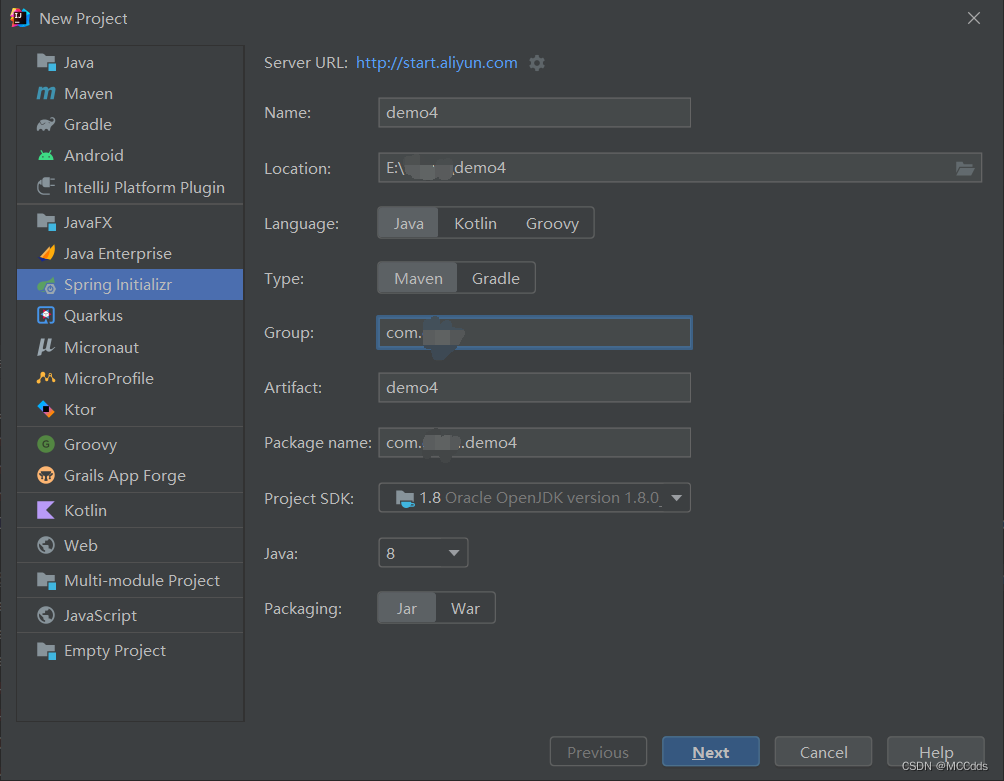
Task: Click the JavaFX folder icon
Action: point(46,222)
